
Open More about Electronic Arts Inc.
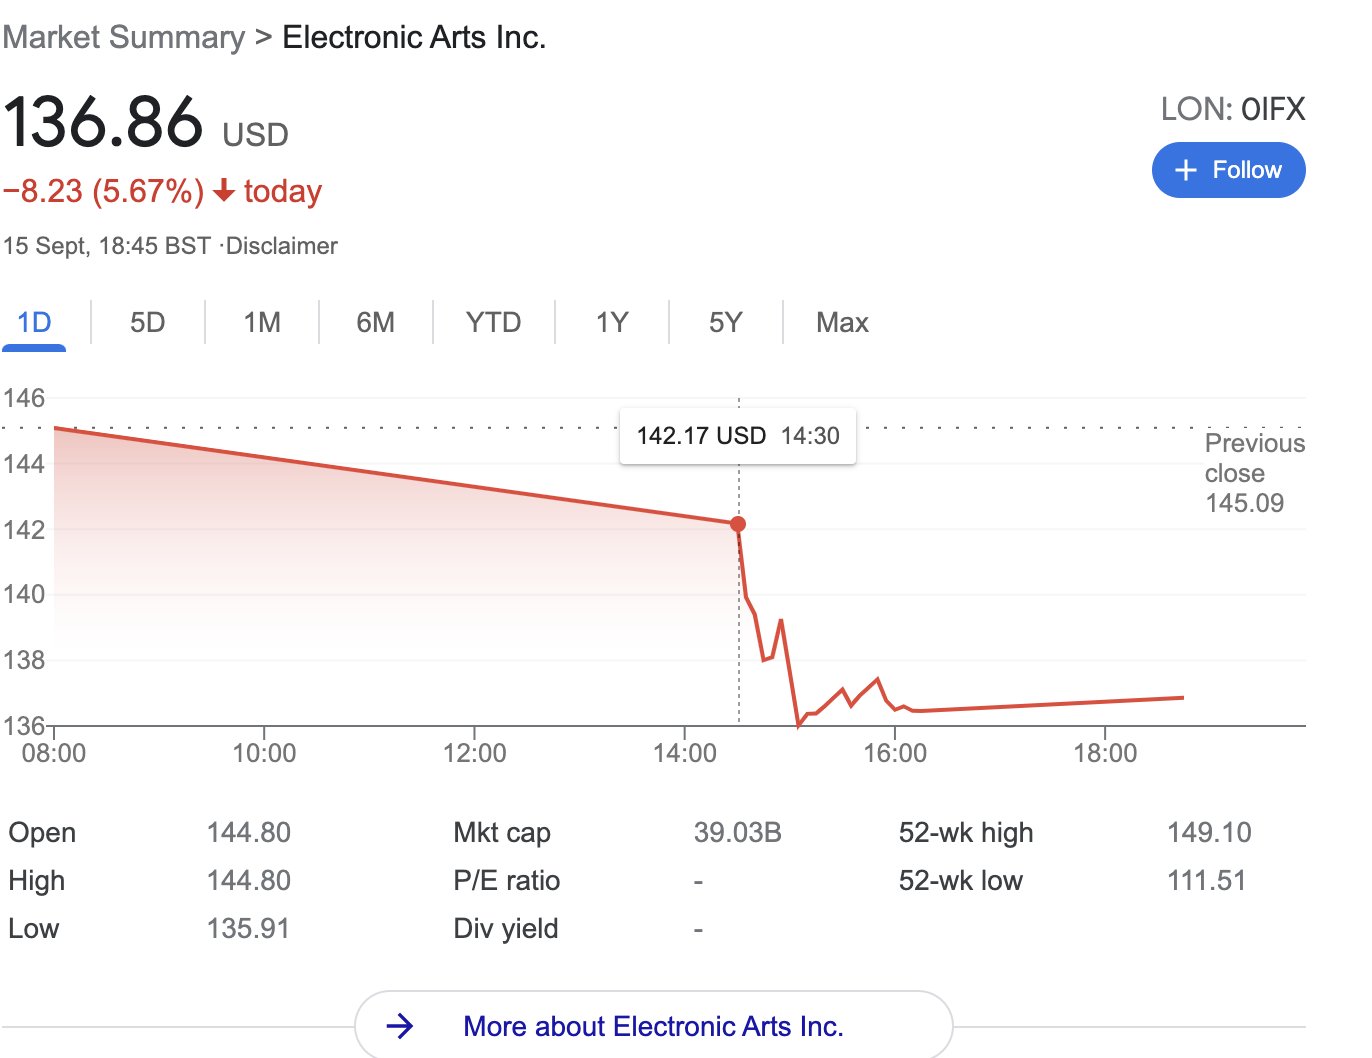[x=654, y=1026]
